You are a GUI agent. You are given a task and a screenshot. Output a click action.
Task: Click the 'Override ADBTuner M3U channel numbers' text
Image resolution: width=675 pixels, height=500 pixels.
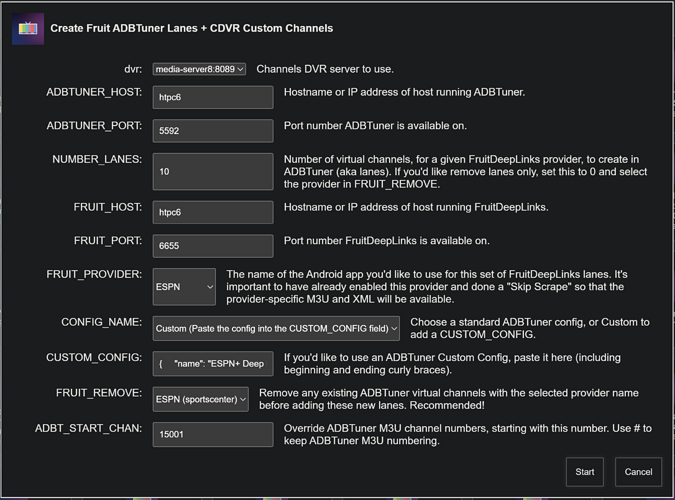tap(468, 435)
